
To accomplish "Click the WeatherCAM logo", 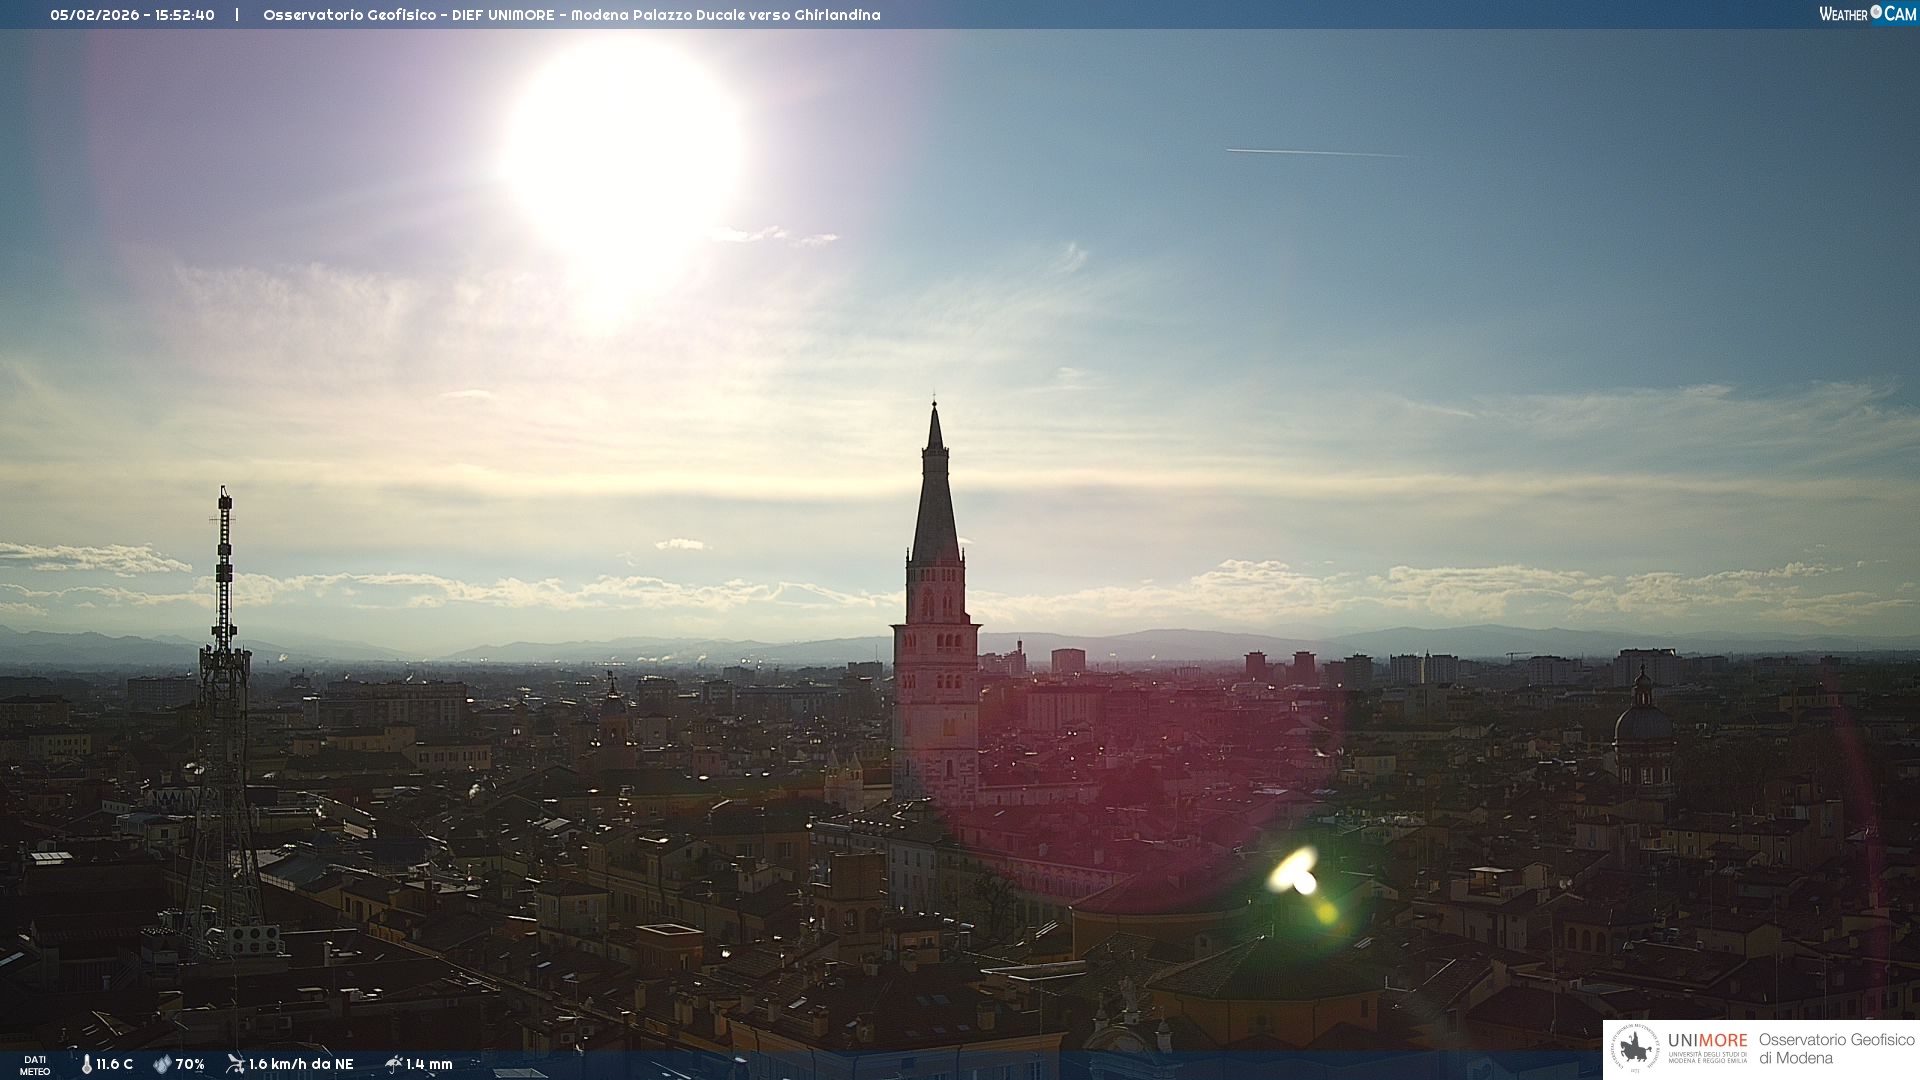I will click(1867, 14).
